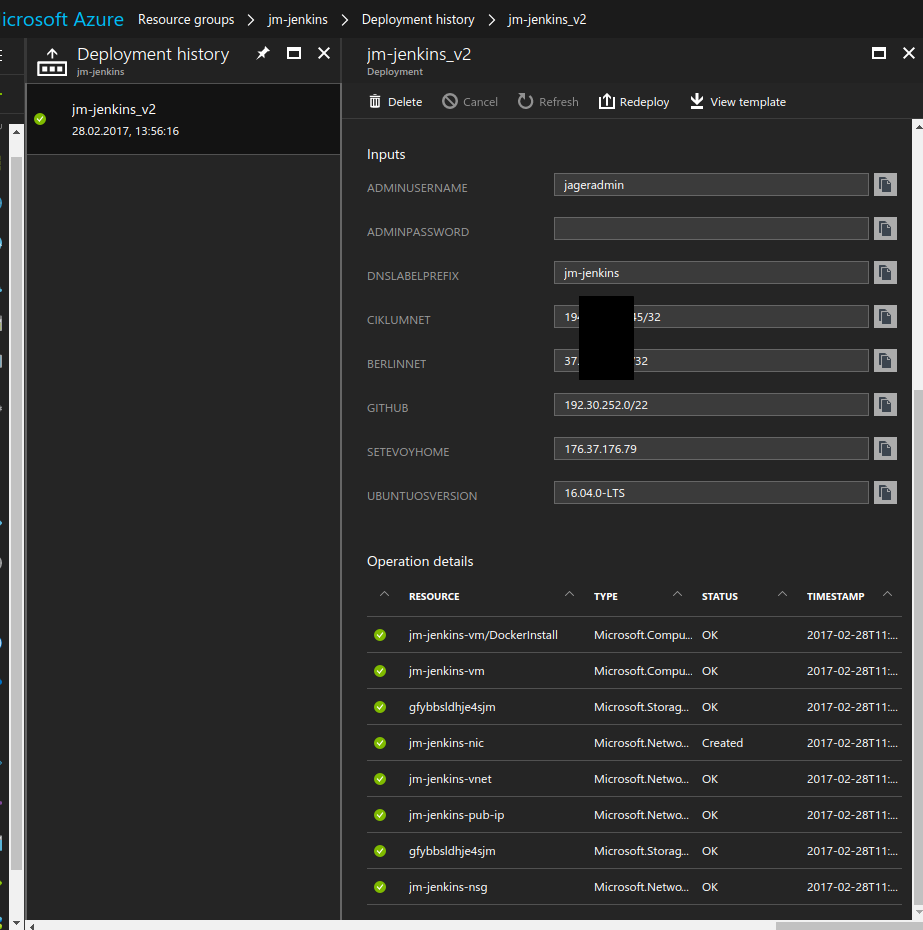Select the jm-jenkins_v2 breadcrumb item
923x930 pixels.
(547, 20)
